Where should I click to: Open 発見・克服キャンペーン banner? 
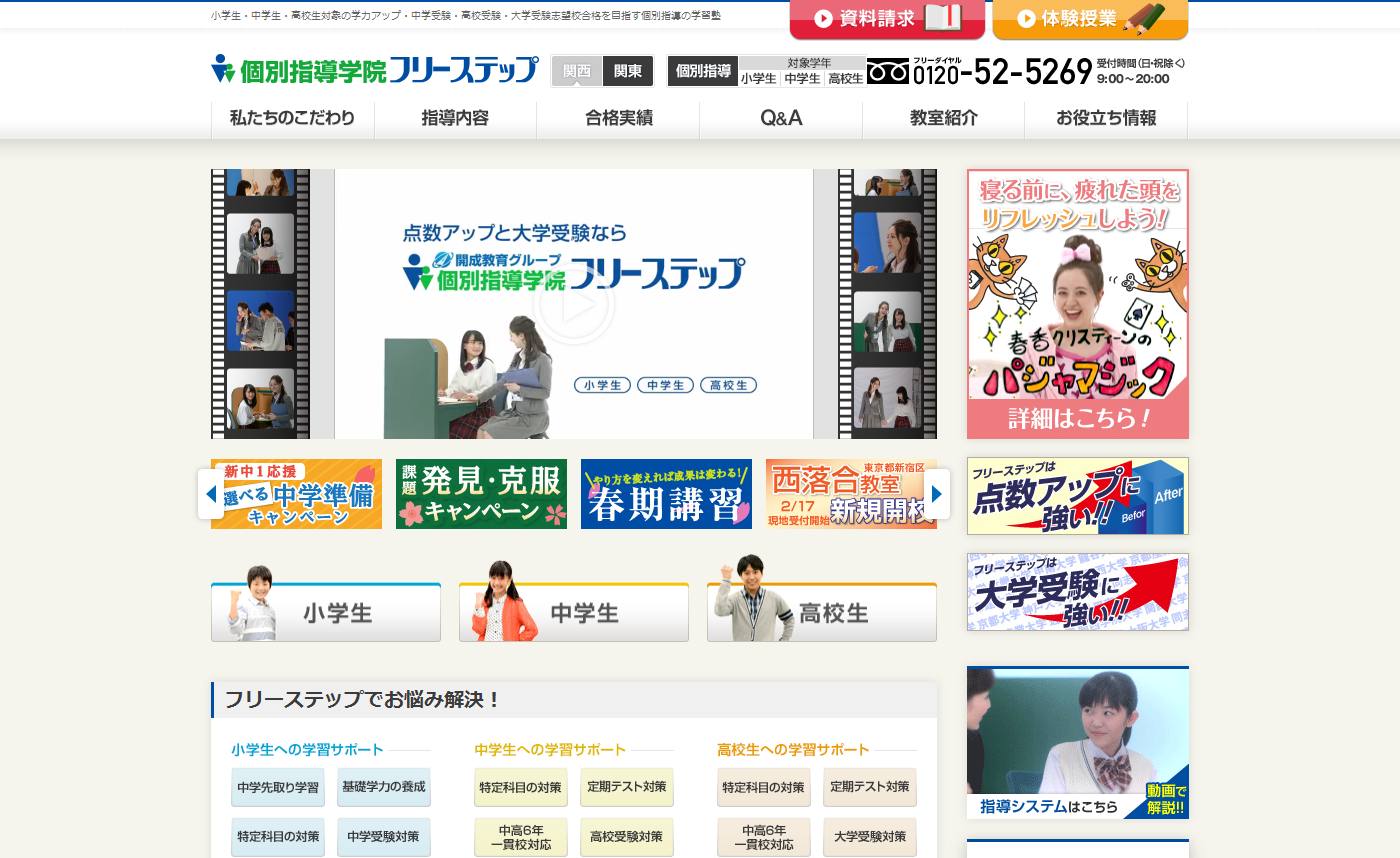point(481,494)
